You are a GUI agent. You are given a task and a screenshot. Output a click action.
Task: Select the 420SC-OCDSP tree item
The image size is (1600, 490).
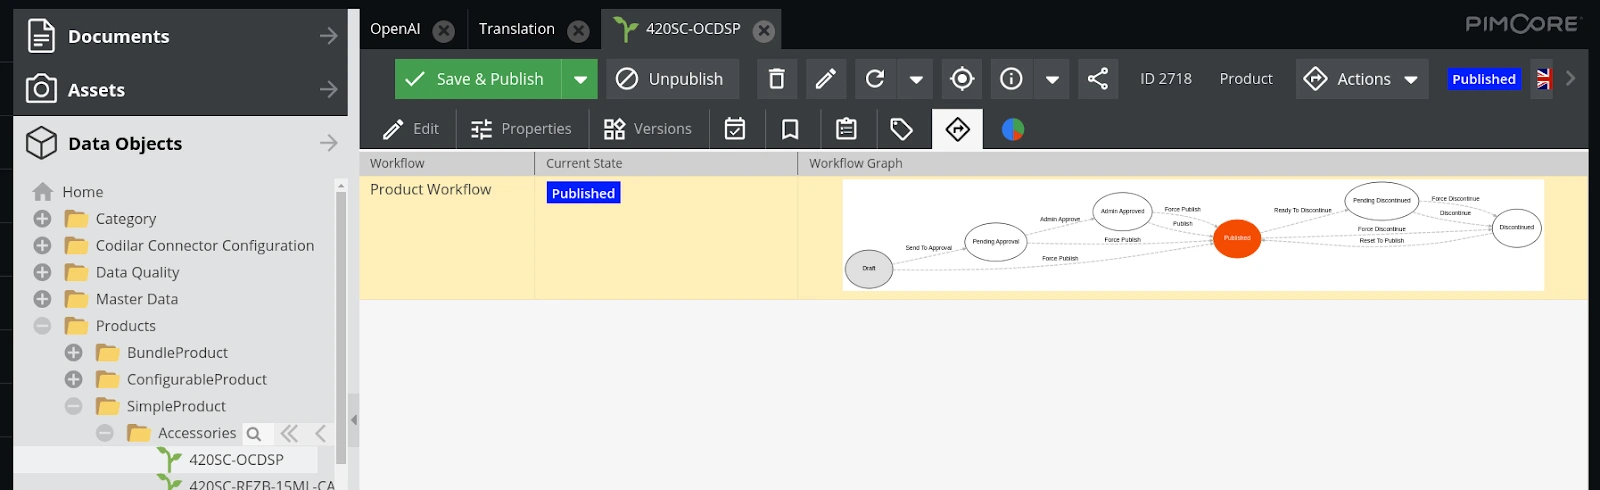pyautogui.click(x=236, y=460)
